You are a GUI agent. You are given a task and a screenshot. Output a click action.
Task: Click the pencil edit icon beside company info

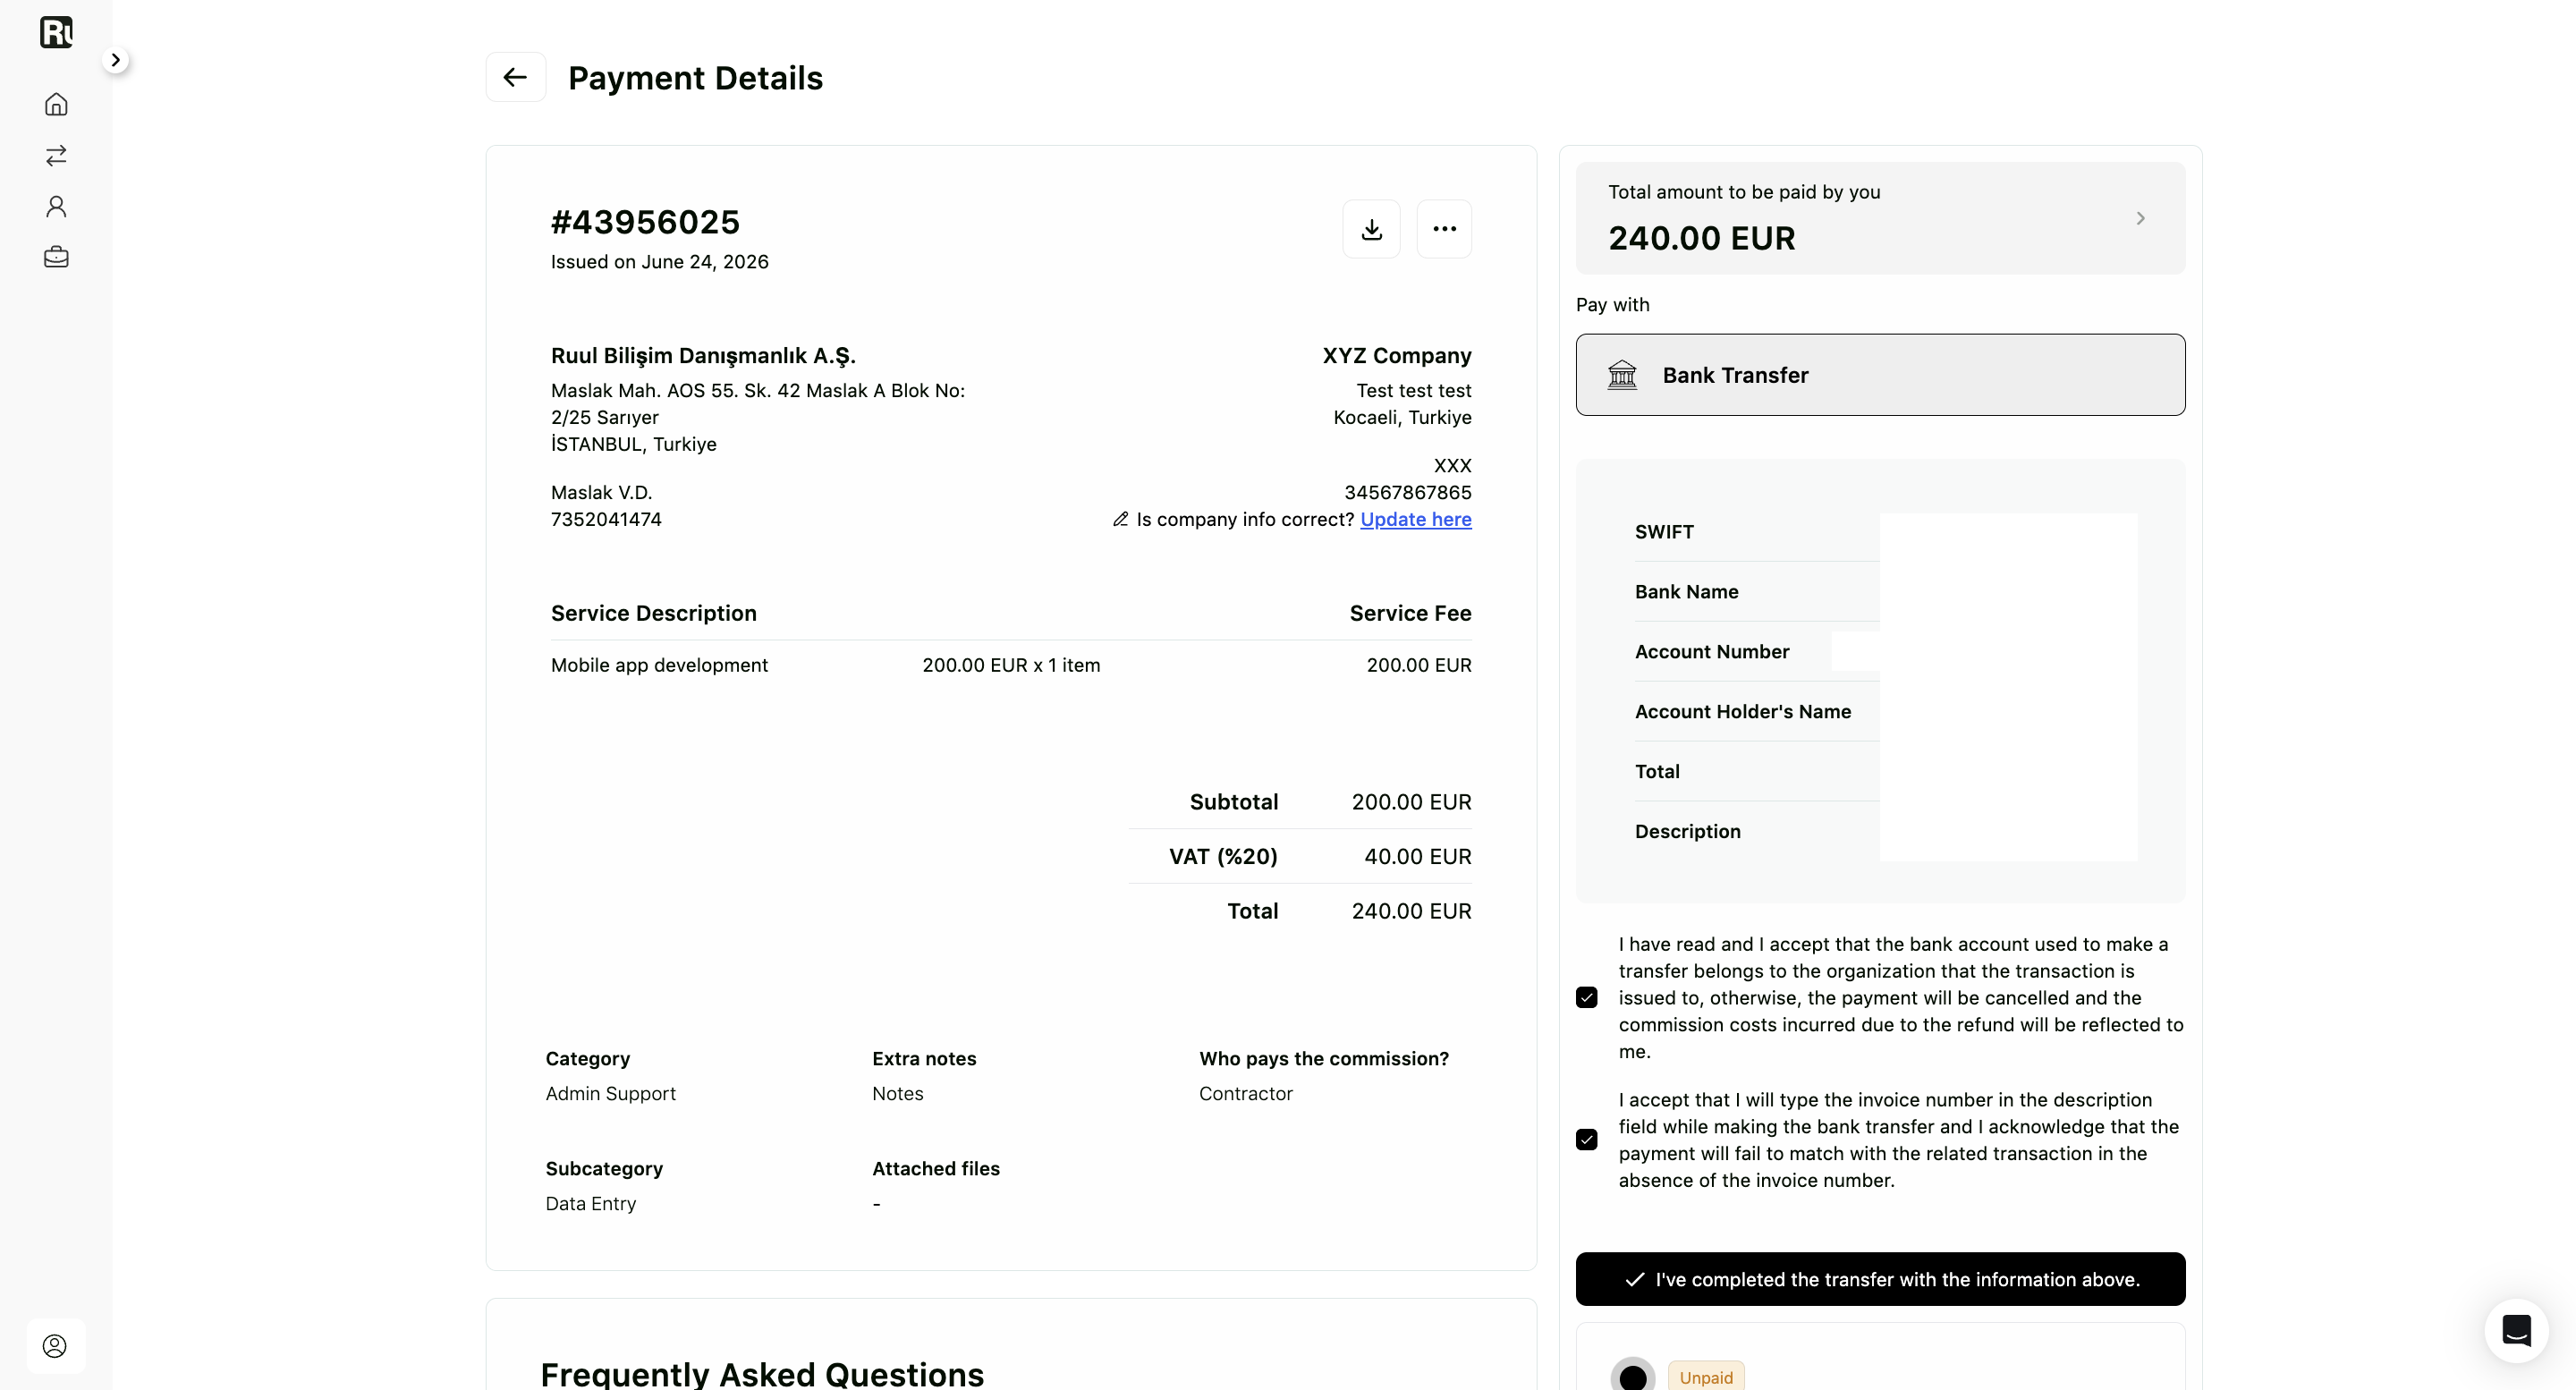click(1120, 519)
